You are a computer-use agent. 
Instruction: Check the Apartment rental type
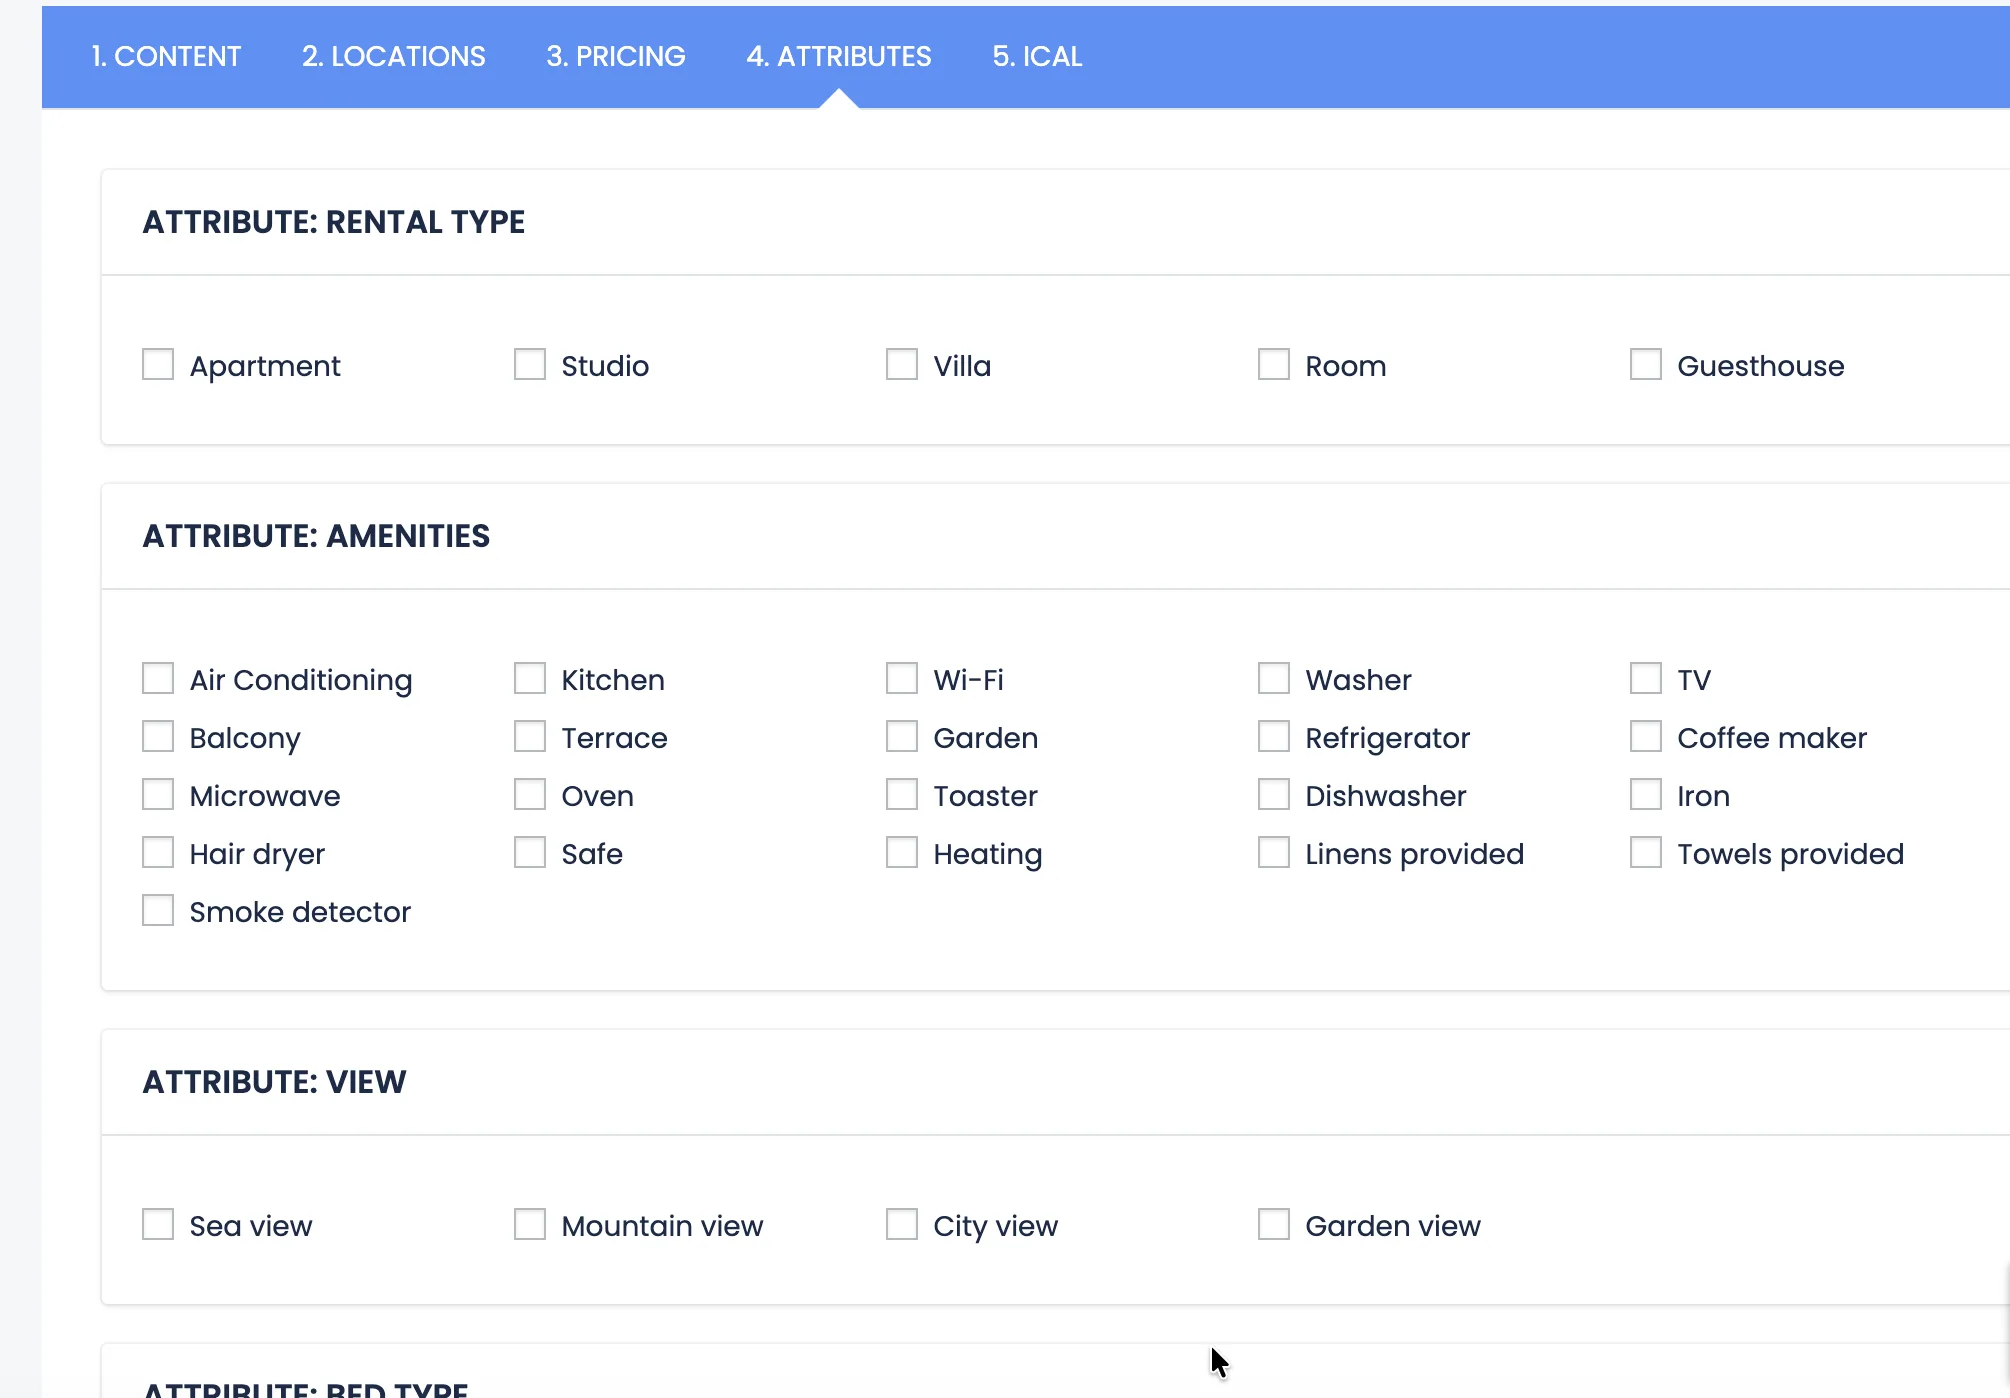158,364
